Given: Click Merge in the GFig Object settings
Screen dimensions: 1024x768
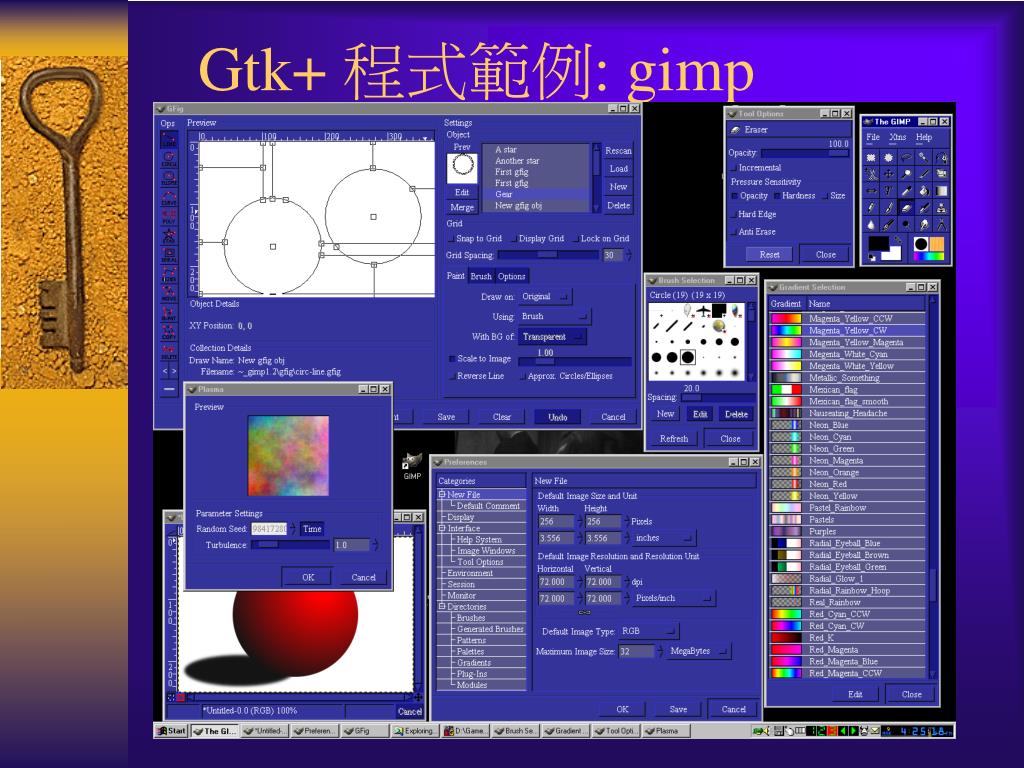Looking at the screenshot, I should pyautogui.click(x=462, y=207).
